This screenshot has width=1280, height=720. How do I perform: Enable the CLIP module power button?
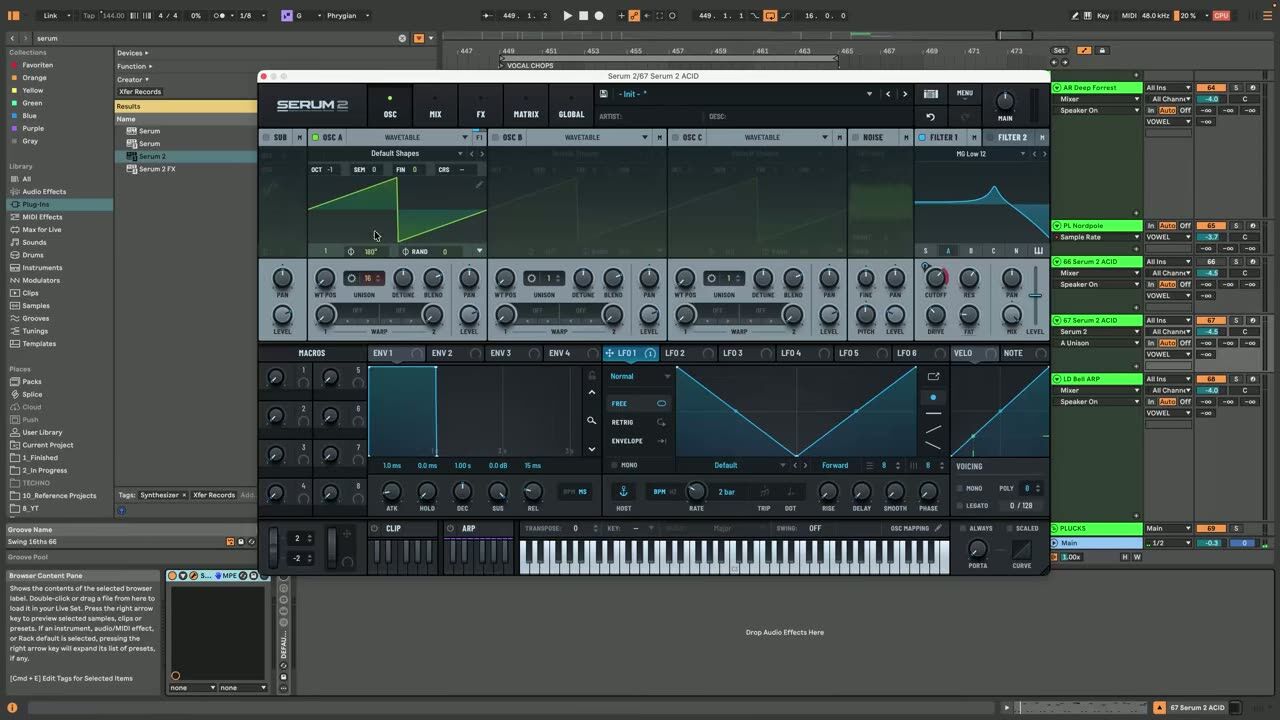click(375, 528)
